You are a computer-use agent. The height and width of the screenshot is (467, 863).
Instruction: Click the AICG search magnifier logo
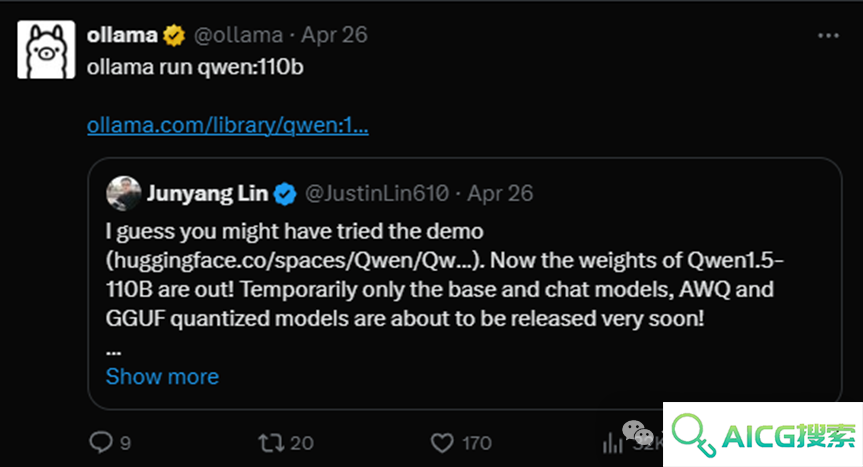[693, 435]
